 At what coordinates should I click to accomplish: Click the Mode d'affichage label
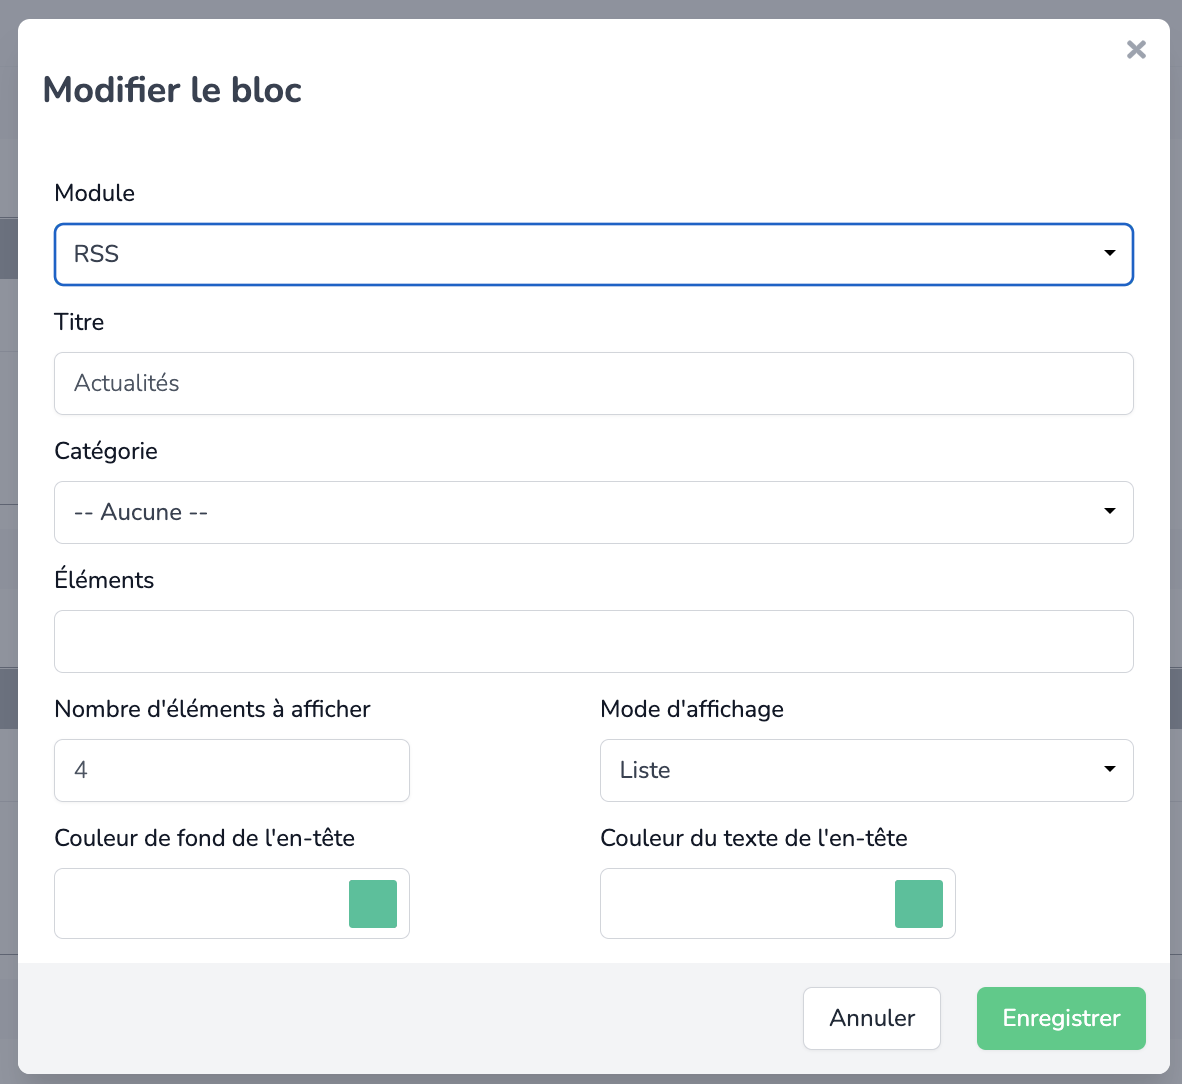[691, 709]
